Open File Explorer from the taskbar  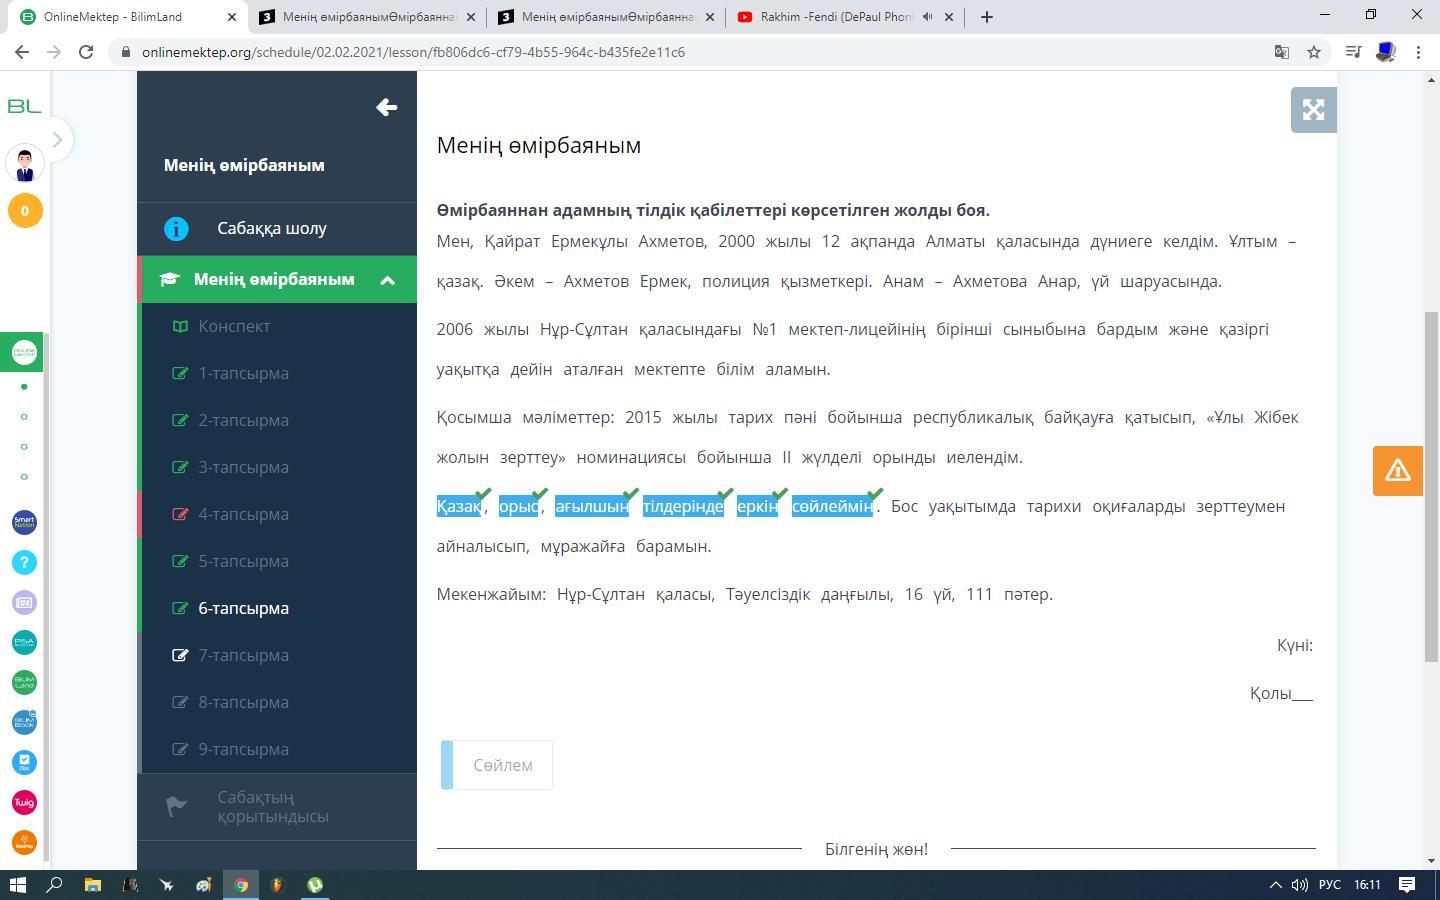[93, 885]
